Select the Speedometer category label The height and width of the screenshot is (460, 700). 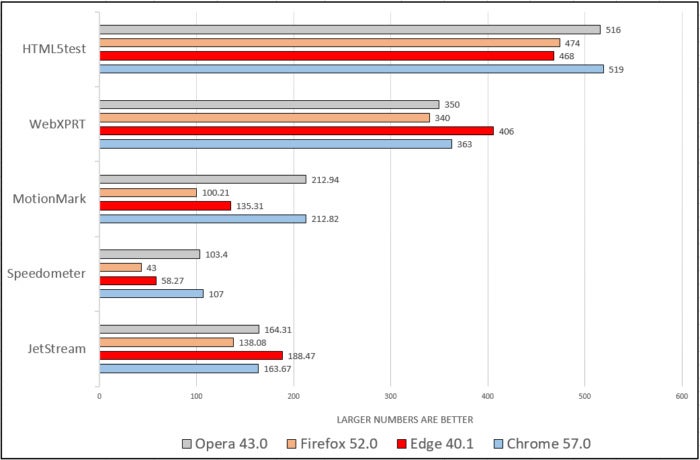(46, 274)
